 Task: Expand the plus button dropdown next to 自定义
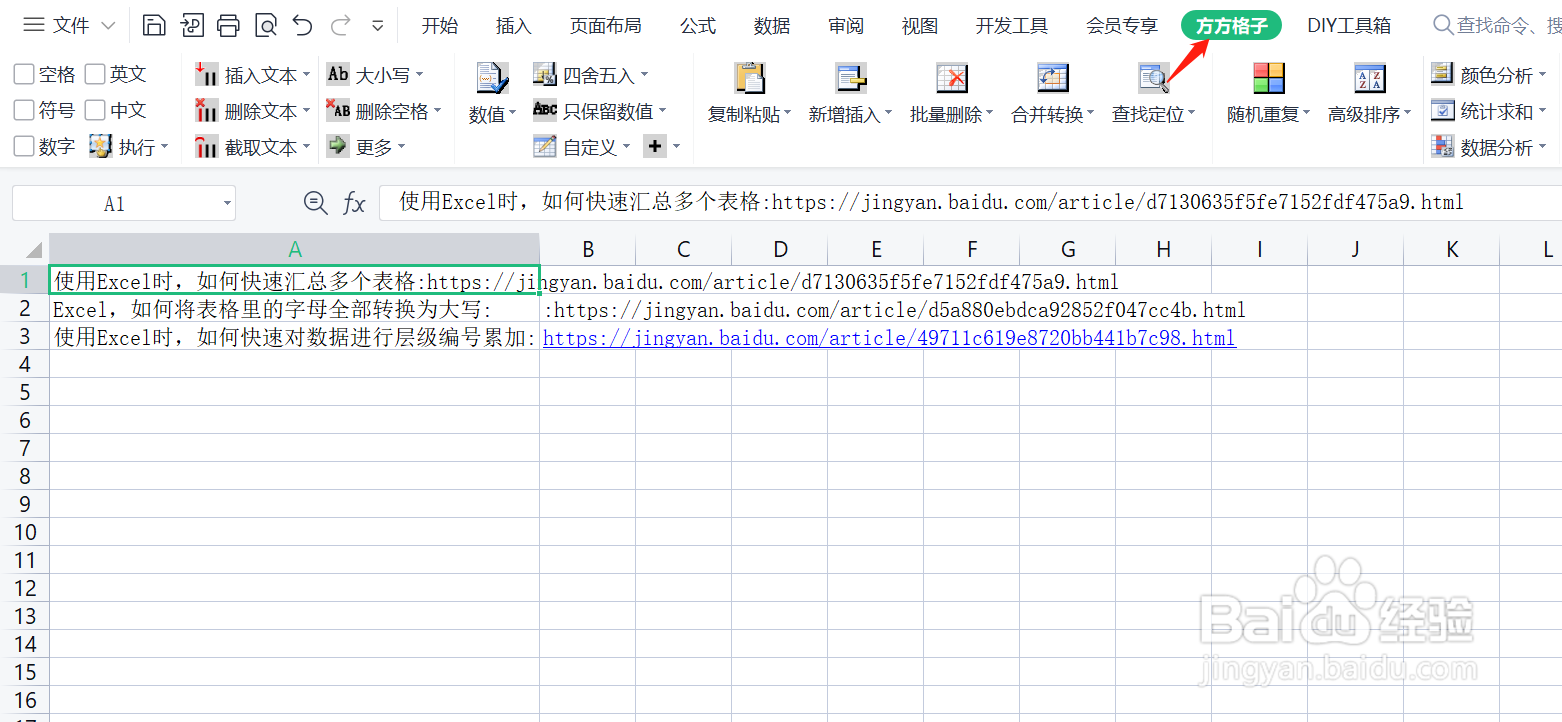[676, 147]
